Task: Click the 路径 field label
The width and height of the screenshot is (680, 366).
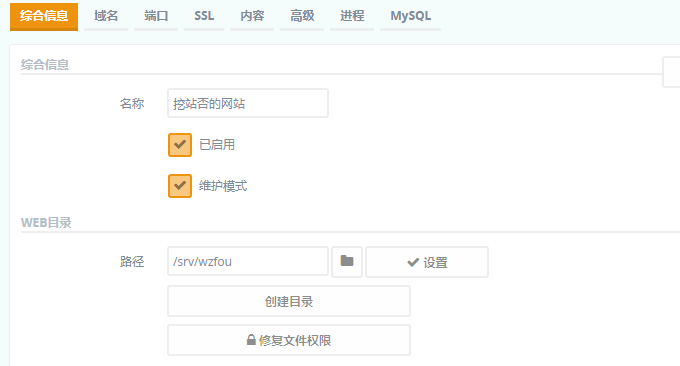Action: pyautogui.click(x=132, y=261)
